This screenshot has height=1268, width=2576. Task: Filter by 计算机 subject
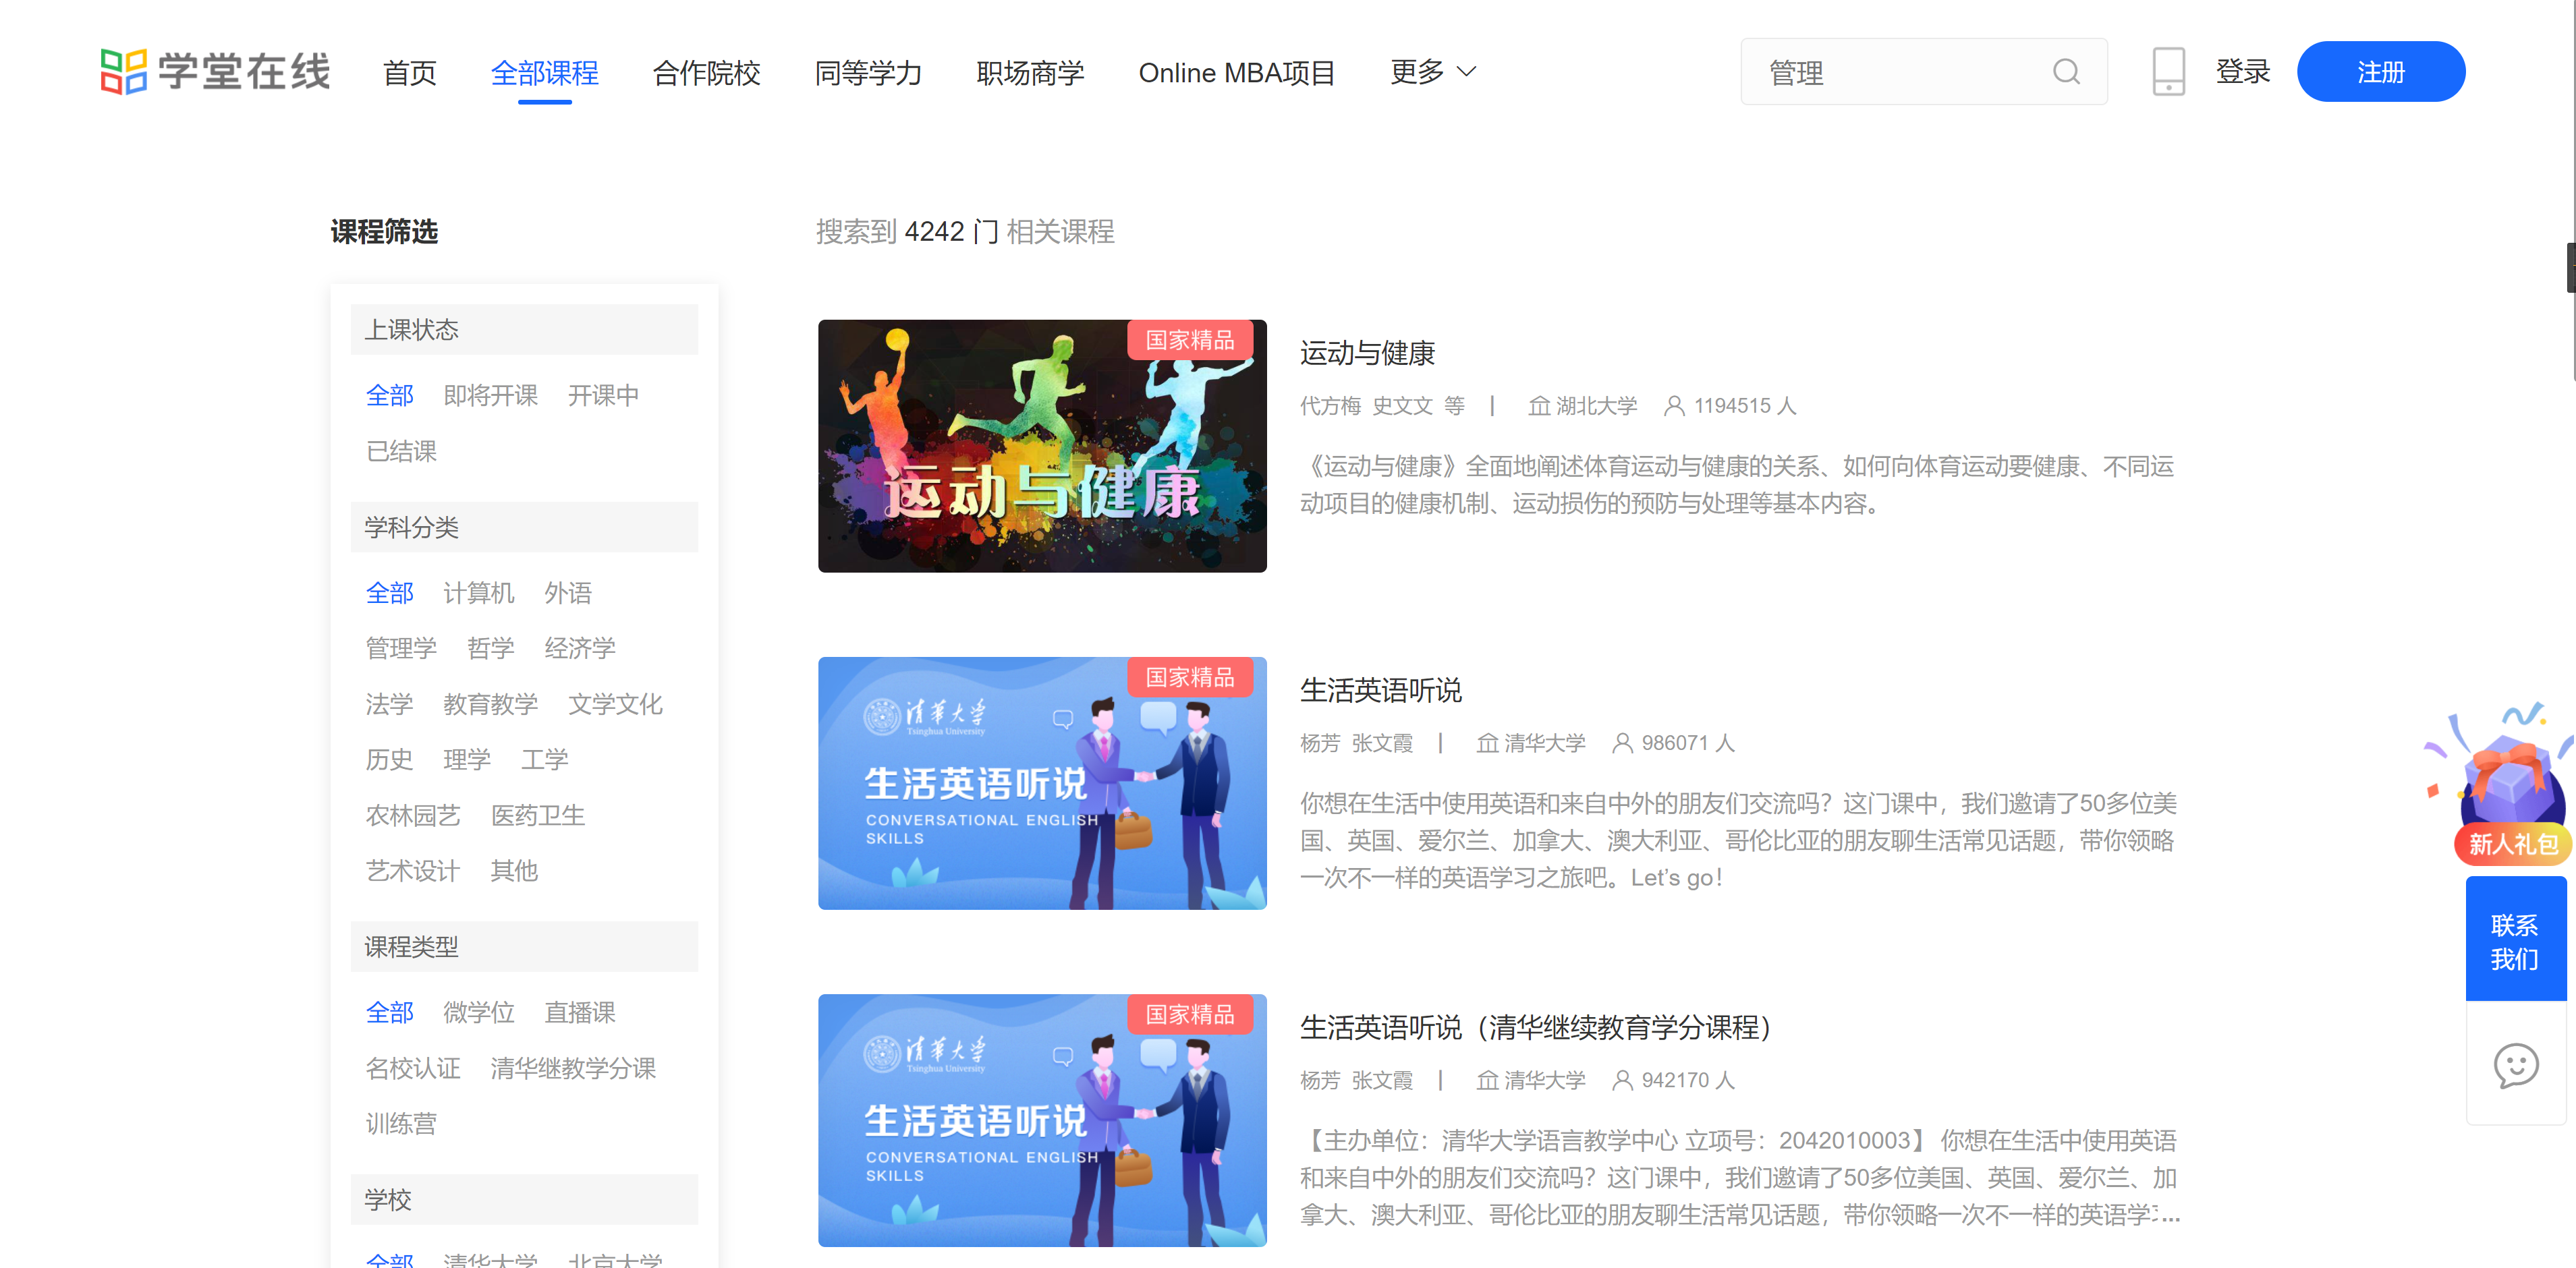coord(478,593)
